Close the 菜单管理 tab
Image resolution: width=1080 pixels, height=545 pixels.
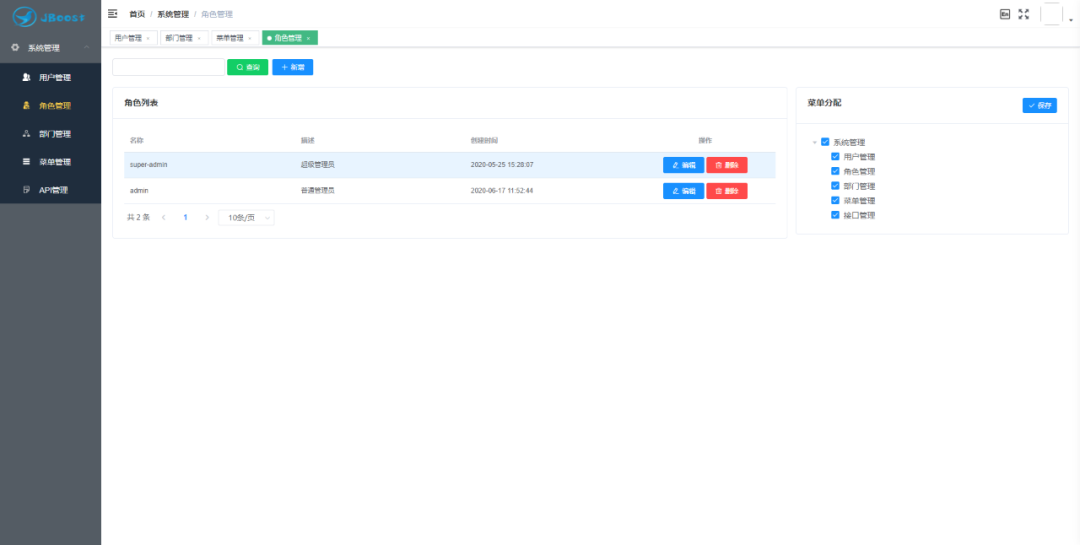pos(249,39)
